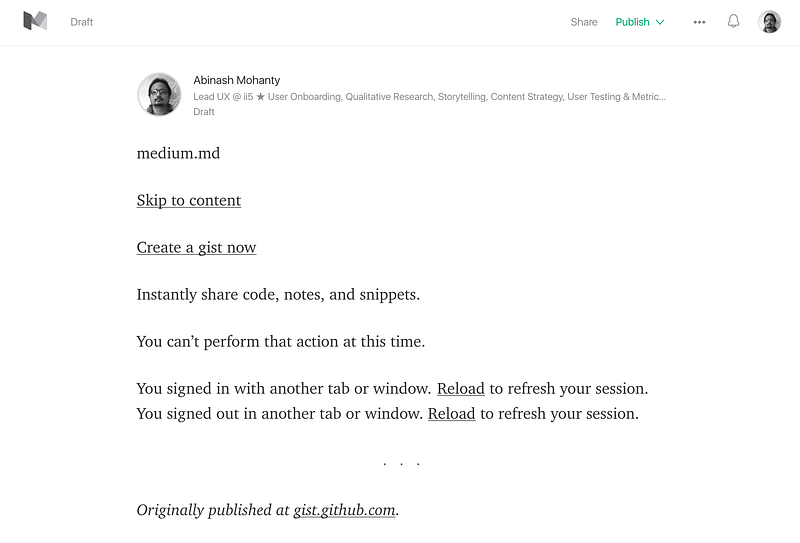Click the Draft label beside the logo
Image resolution: width=800 pixels, height=543 pixels.
(x=82, y=22)
